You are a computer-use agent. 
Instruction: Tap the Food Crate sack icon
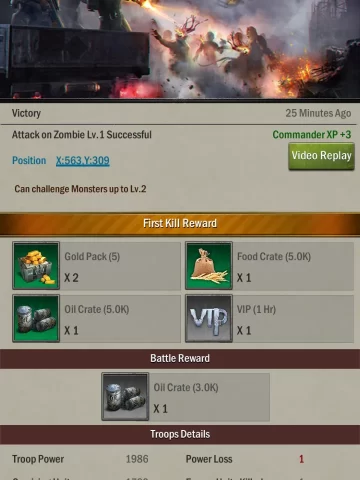tap(209, 265)
